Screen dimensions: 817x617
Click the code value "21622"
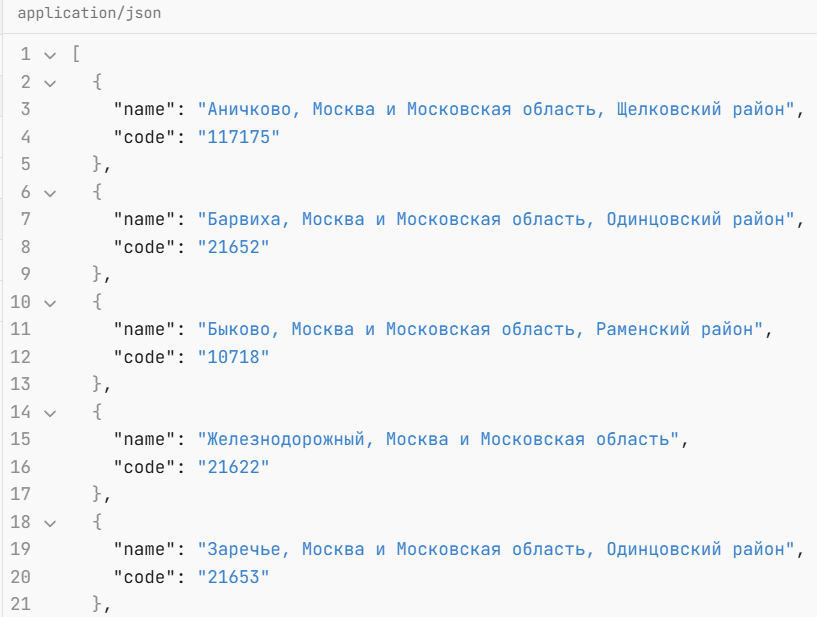233,466
